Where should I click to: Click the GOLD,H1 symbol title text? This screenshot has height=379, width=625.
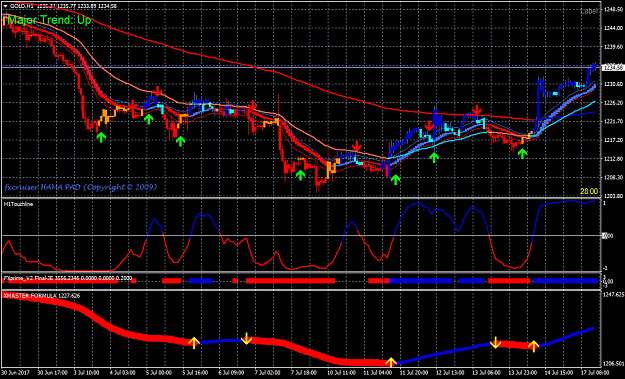[21, 6]
